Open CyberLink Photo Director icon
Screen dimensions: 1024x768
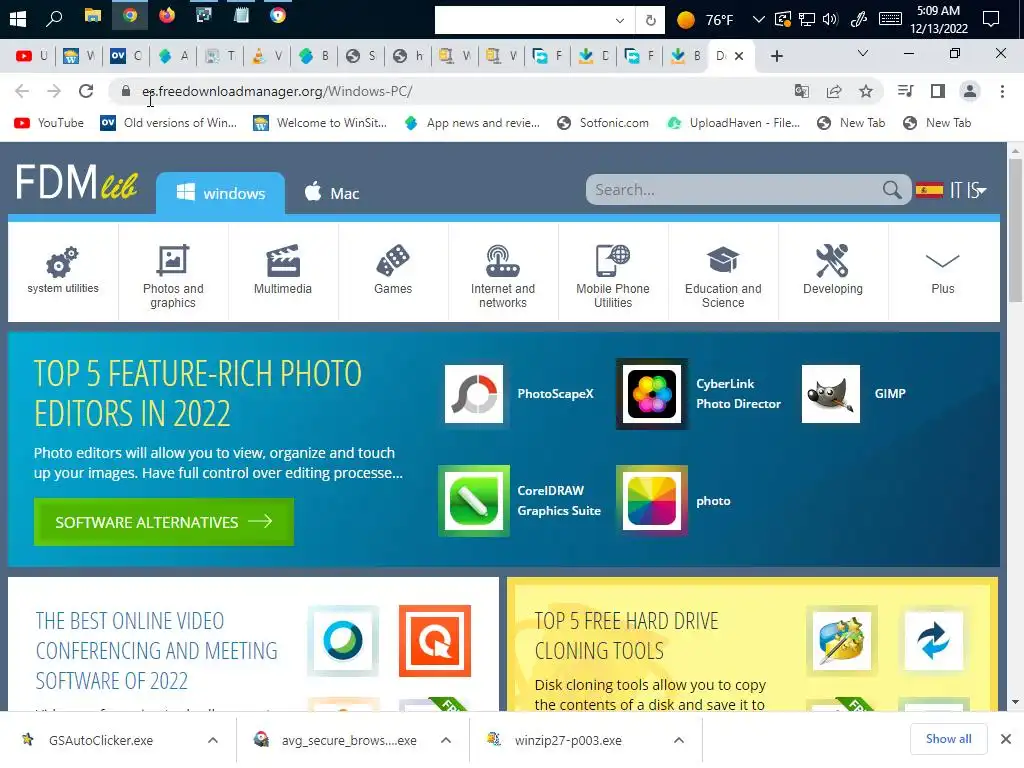[652, 394]
